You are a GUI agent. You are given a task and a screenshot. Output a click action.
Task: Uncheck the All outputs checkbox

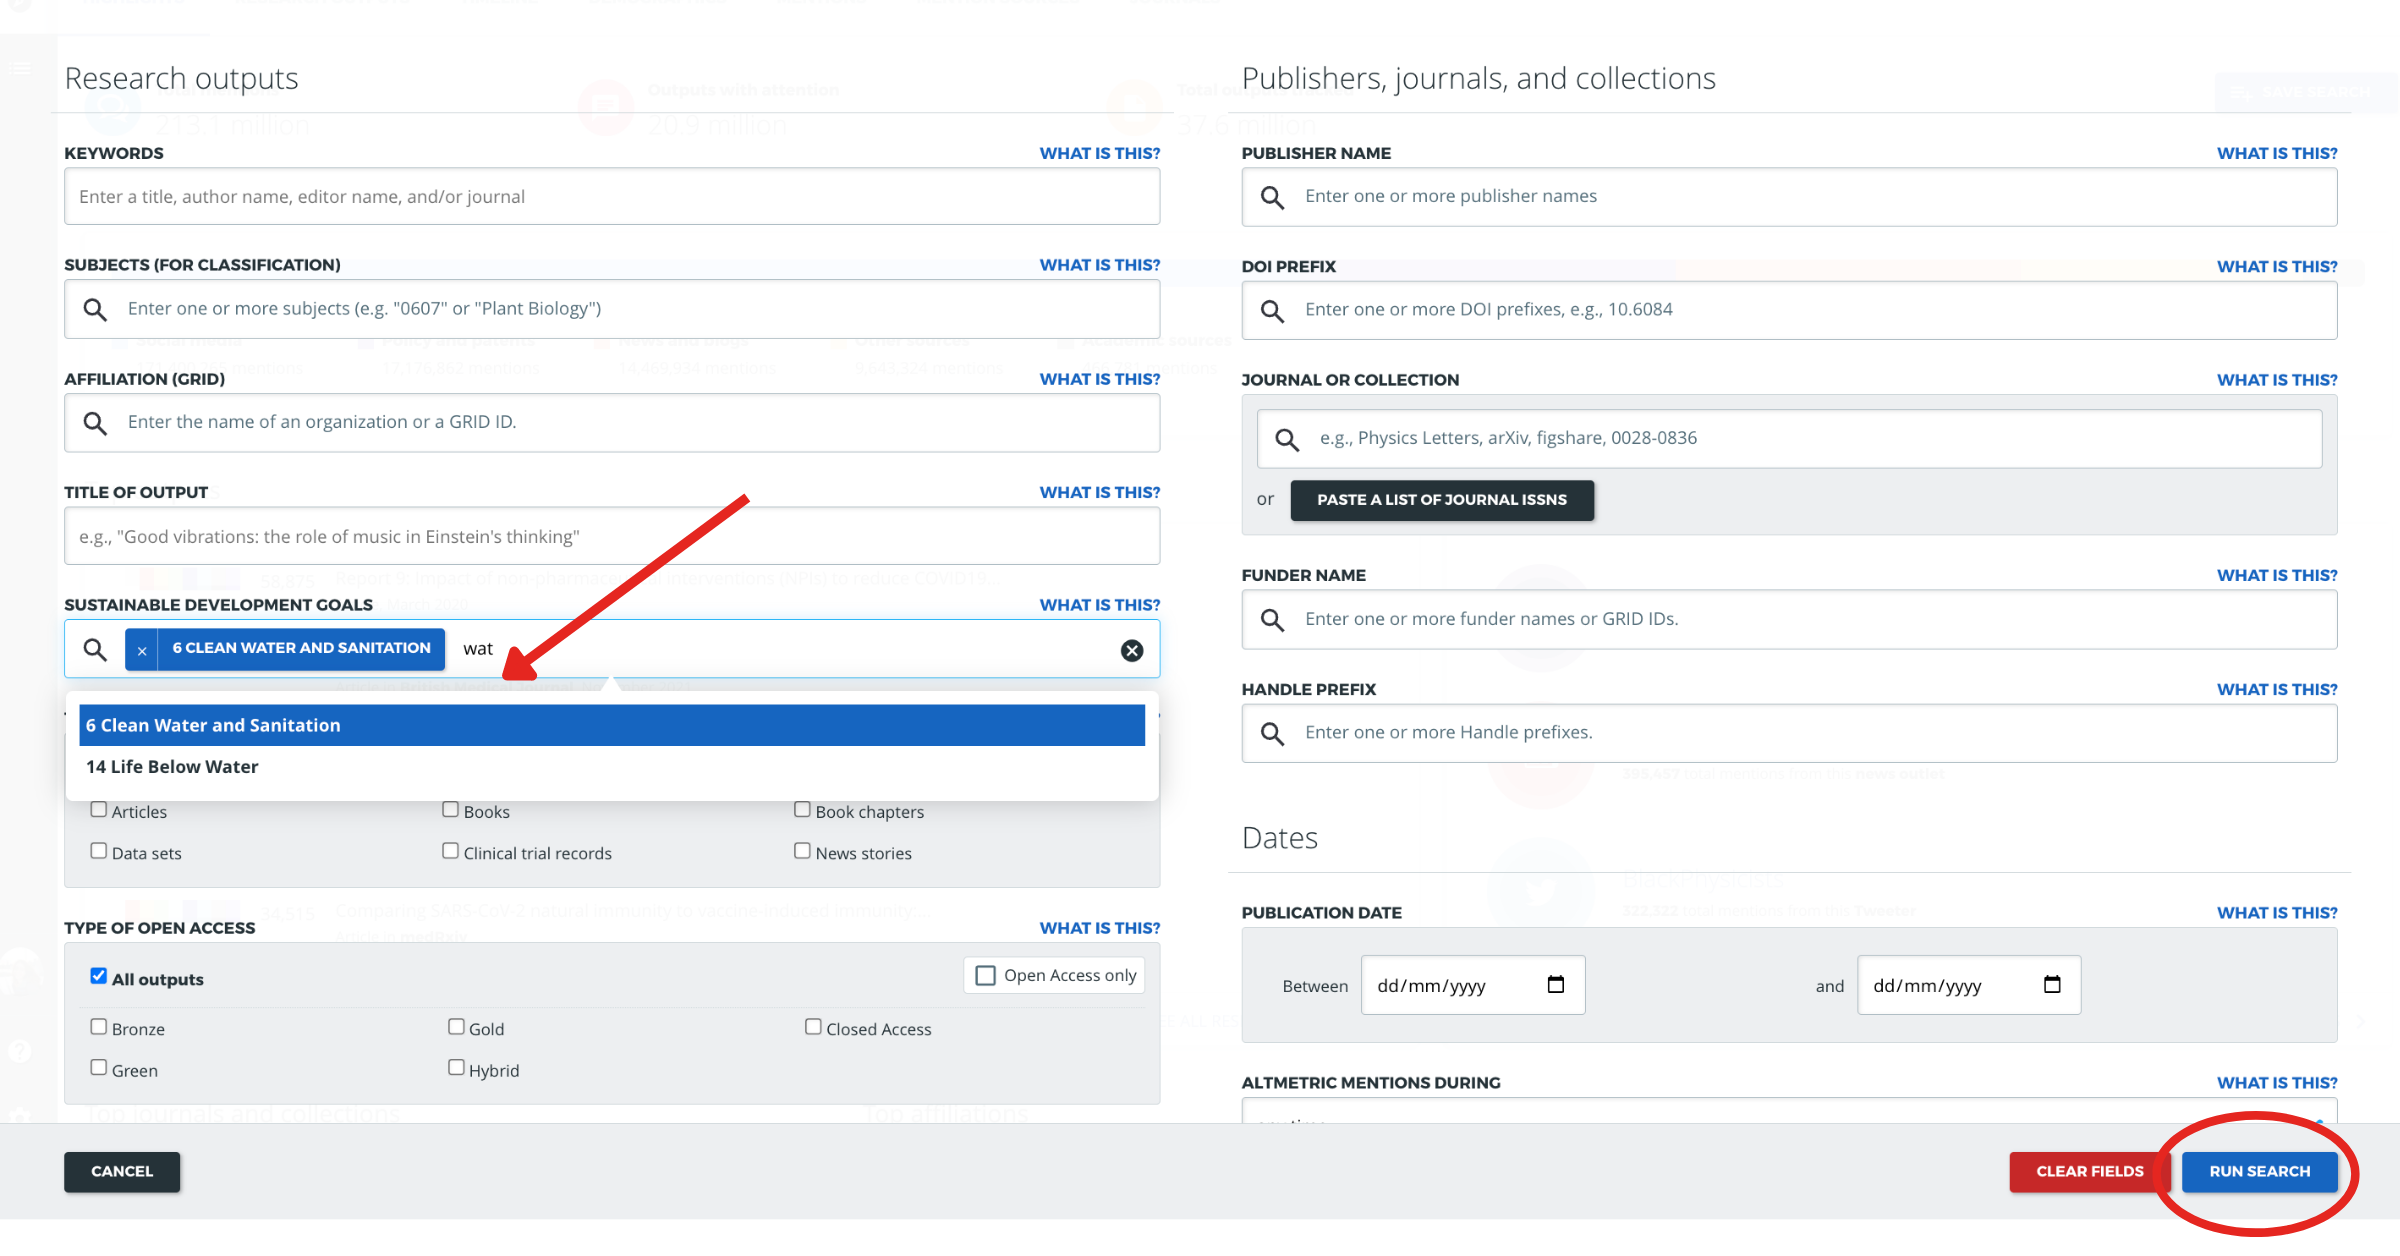[98, 975]
